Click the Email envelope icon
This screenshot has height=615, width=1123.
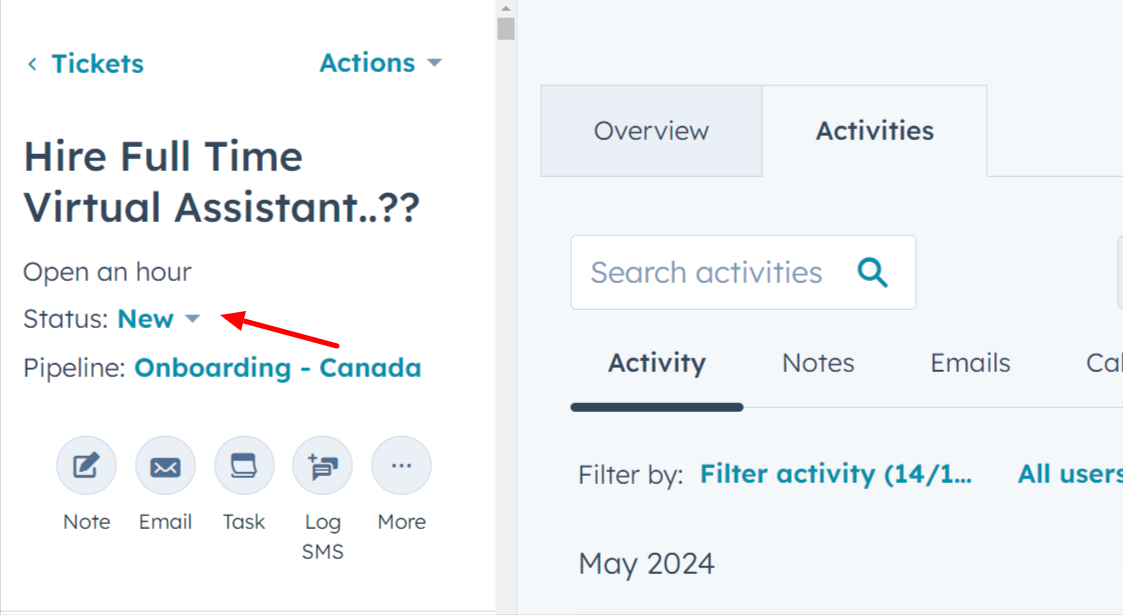(165, 466)
